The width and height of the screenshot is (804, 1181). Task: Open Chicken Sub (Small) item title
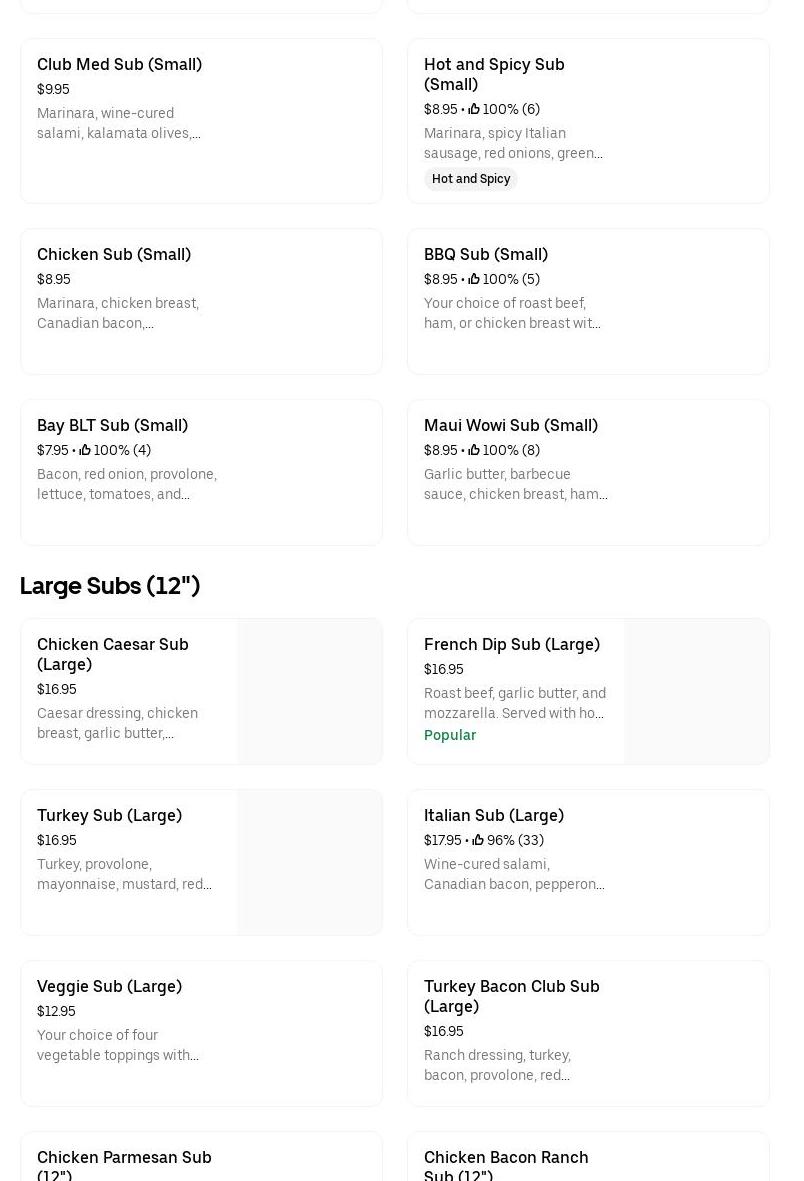pos(114,254)
